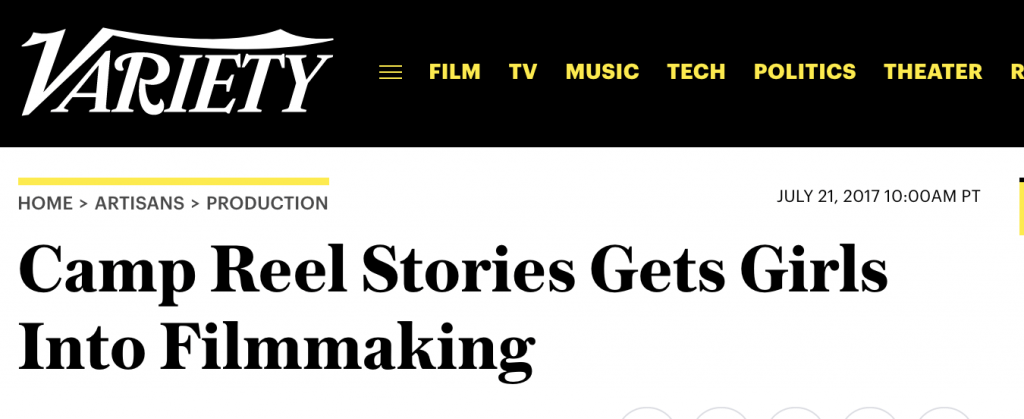Click the second share circle from left
Screen dimensions: 1024x419
click(720, 413)
